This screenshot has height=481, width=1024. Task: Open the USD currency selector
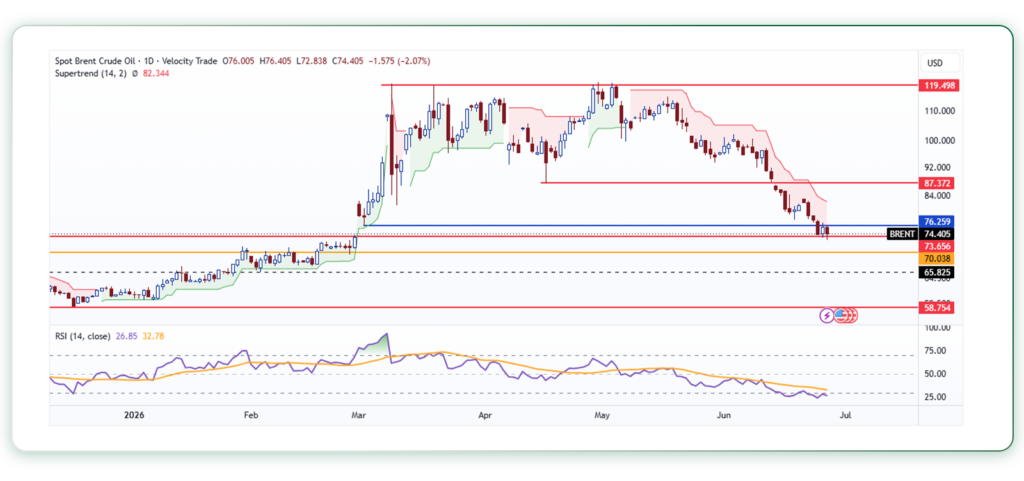940,63
